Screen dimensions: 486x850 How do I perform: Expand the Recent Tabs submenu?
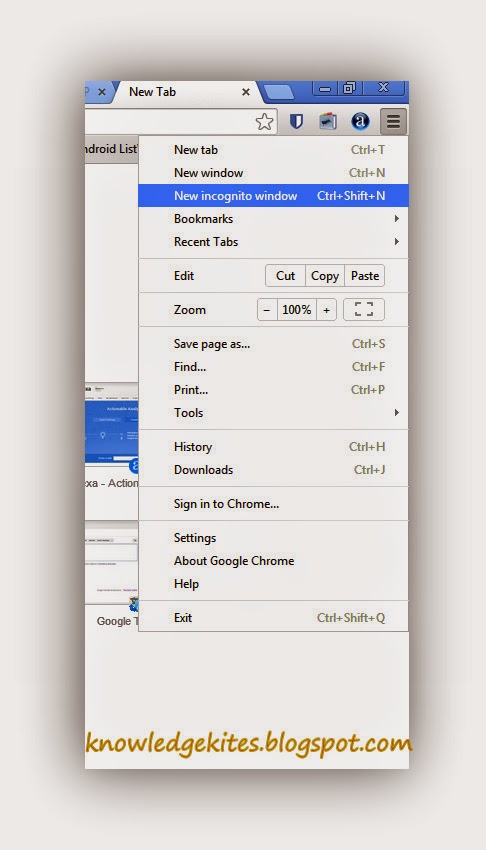coord(274,242)
